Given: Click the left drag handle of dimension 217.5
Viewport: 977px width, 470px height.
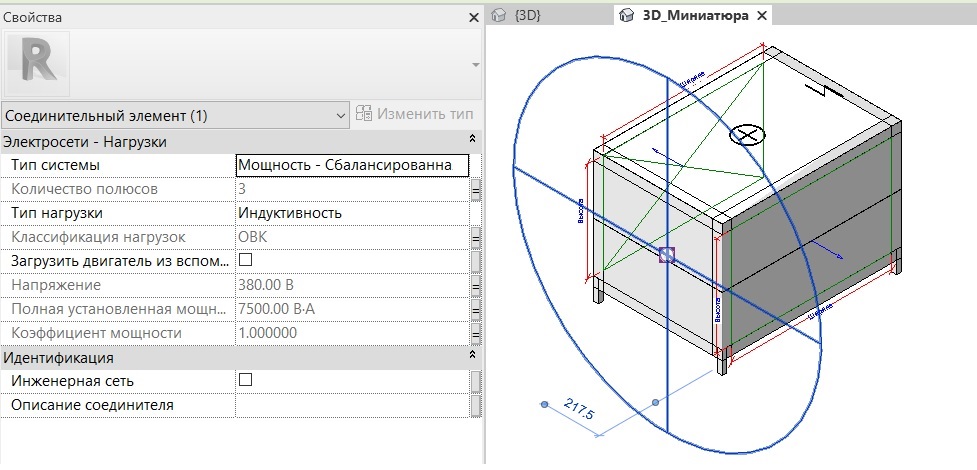Looking at the screenshot, I should coord(544,404).
